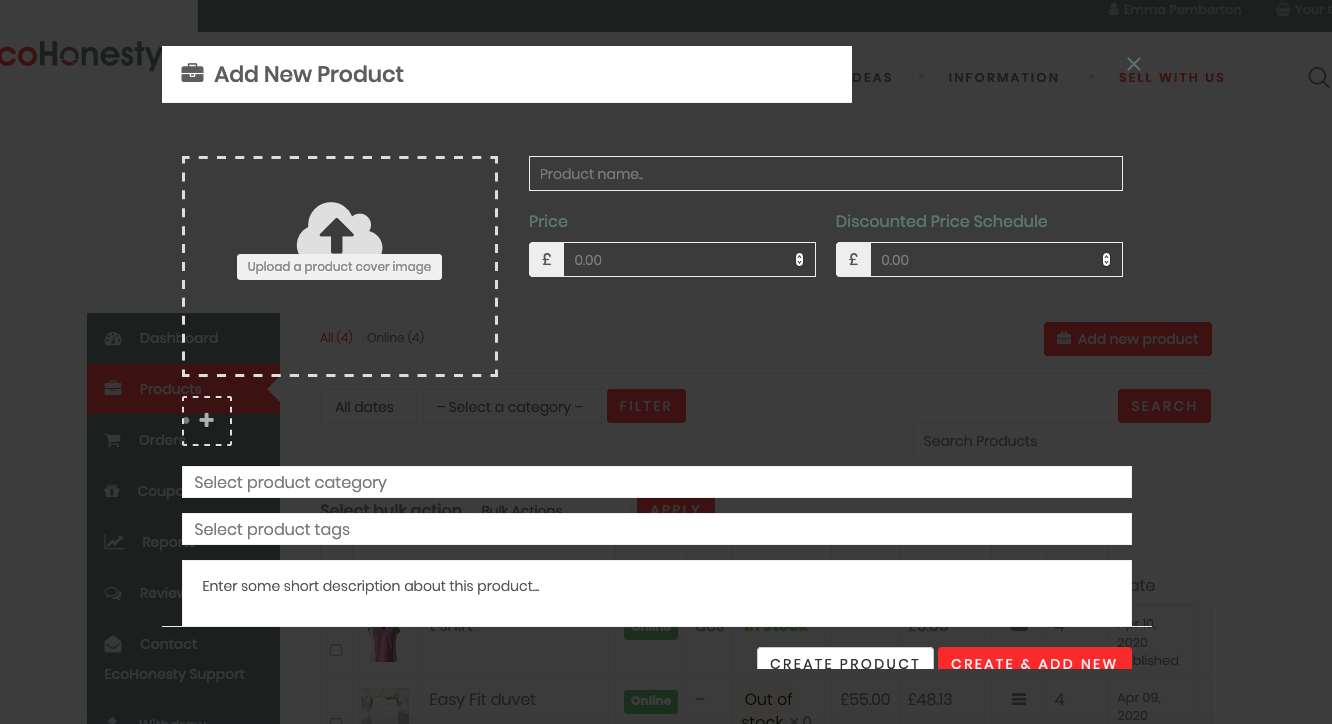Click the short description text area

(657, 593)
